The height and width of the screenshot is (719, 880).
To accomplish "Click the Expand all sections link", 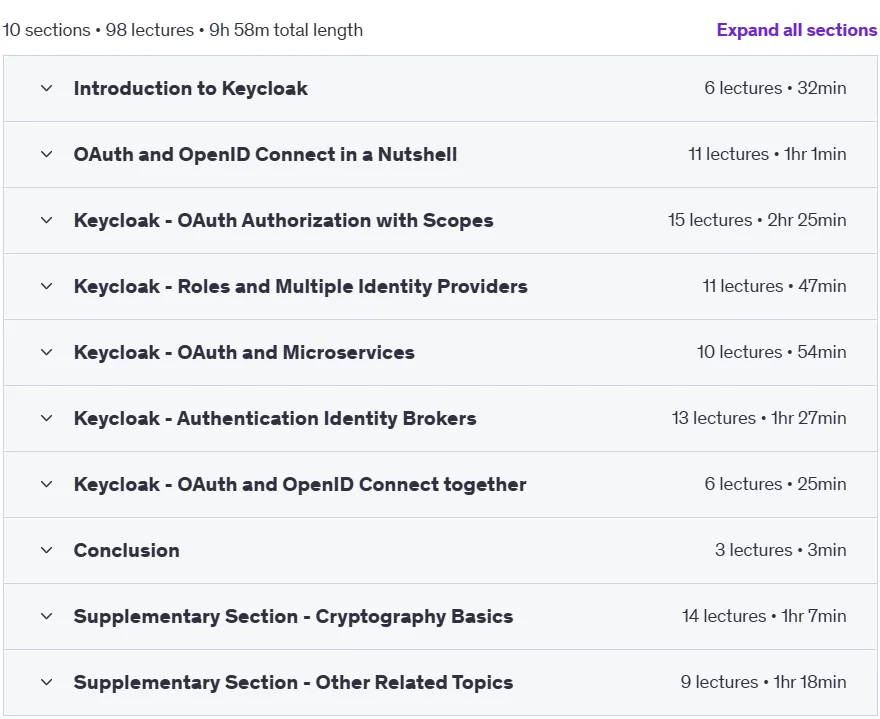I will pos(796,30).
